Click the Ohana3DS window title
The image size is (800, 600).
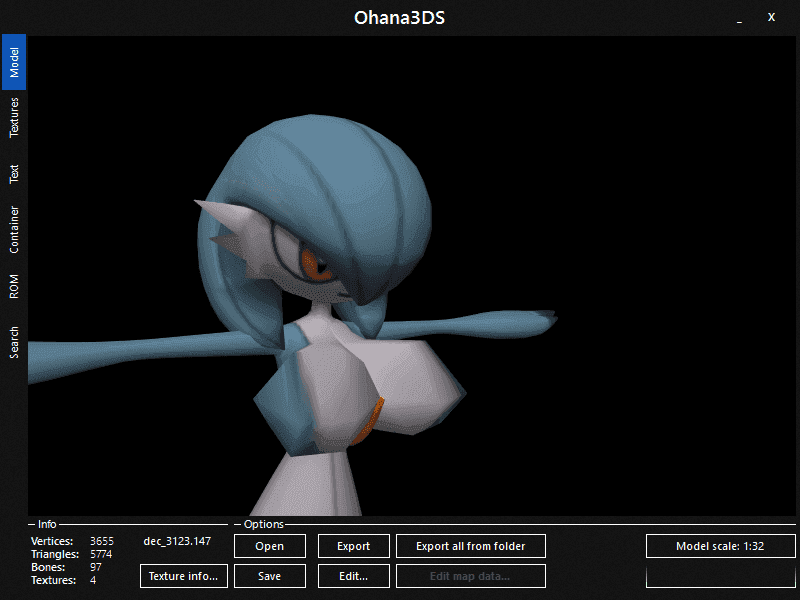(399, 18)
